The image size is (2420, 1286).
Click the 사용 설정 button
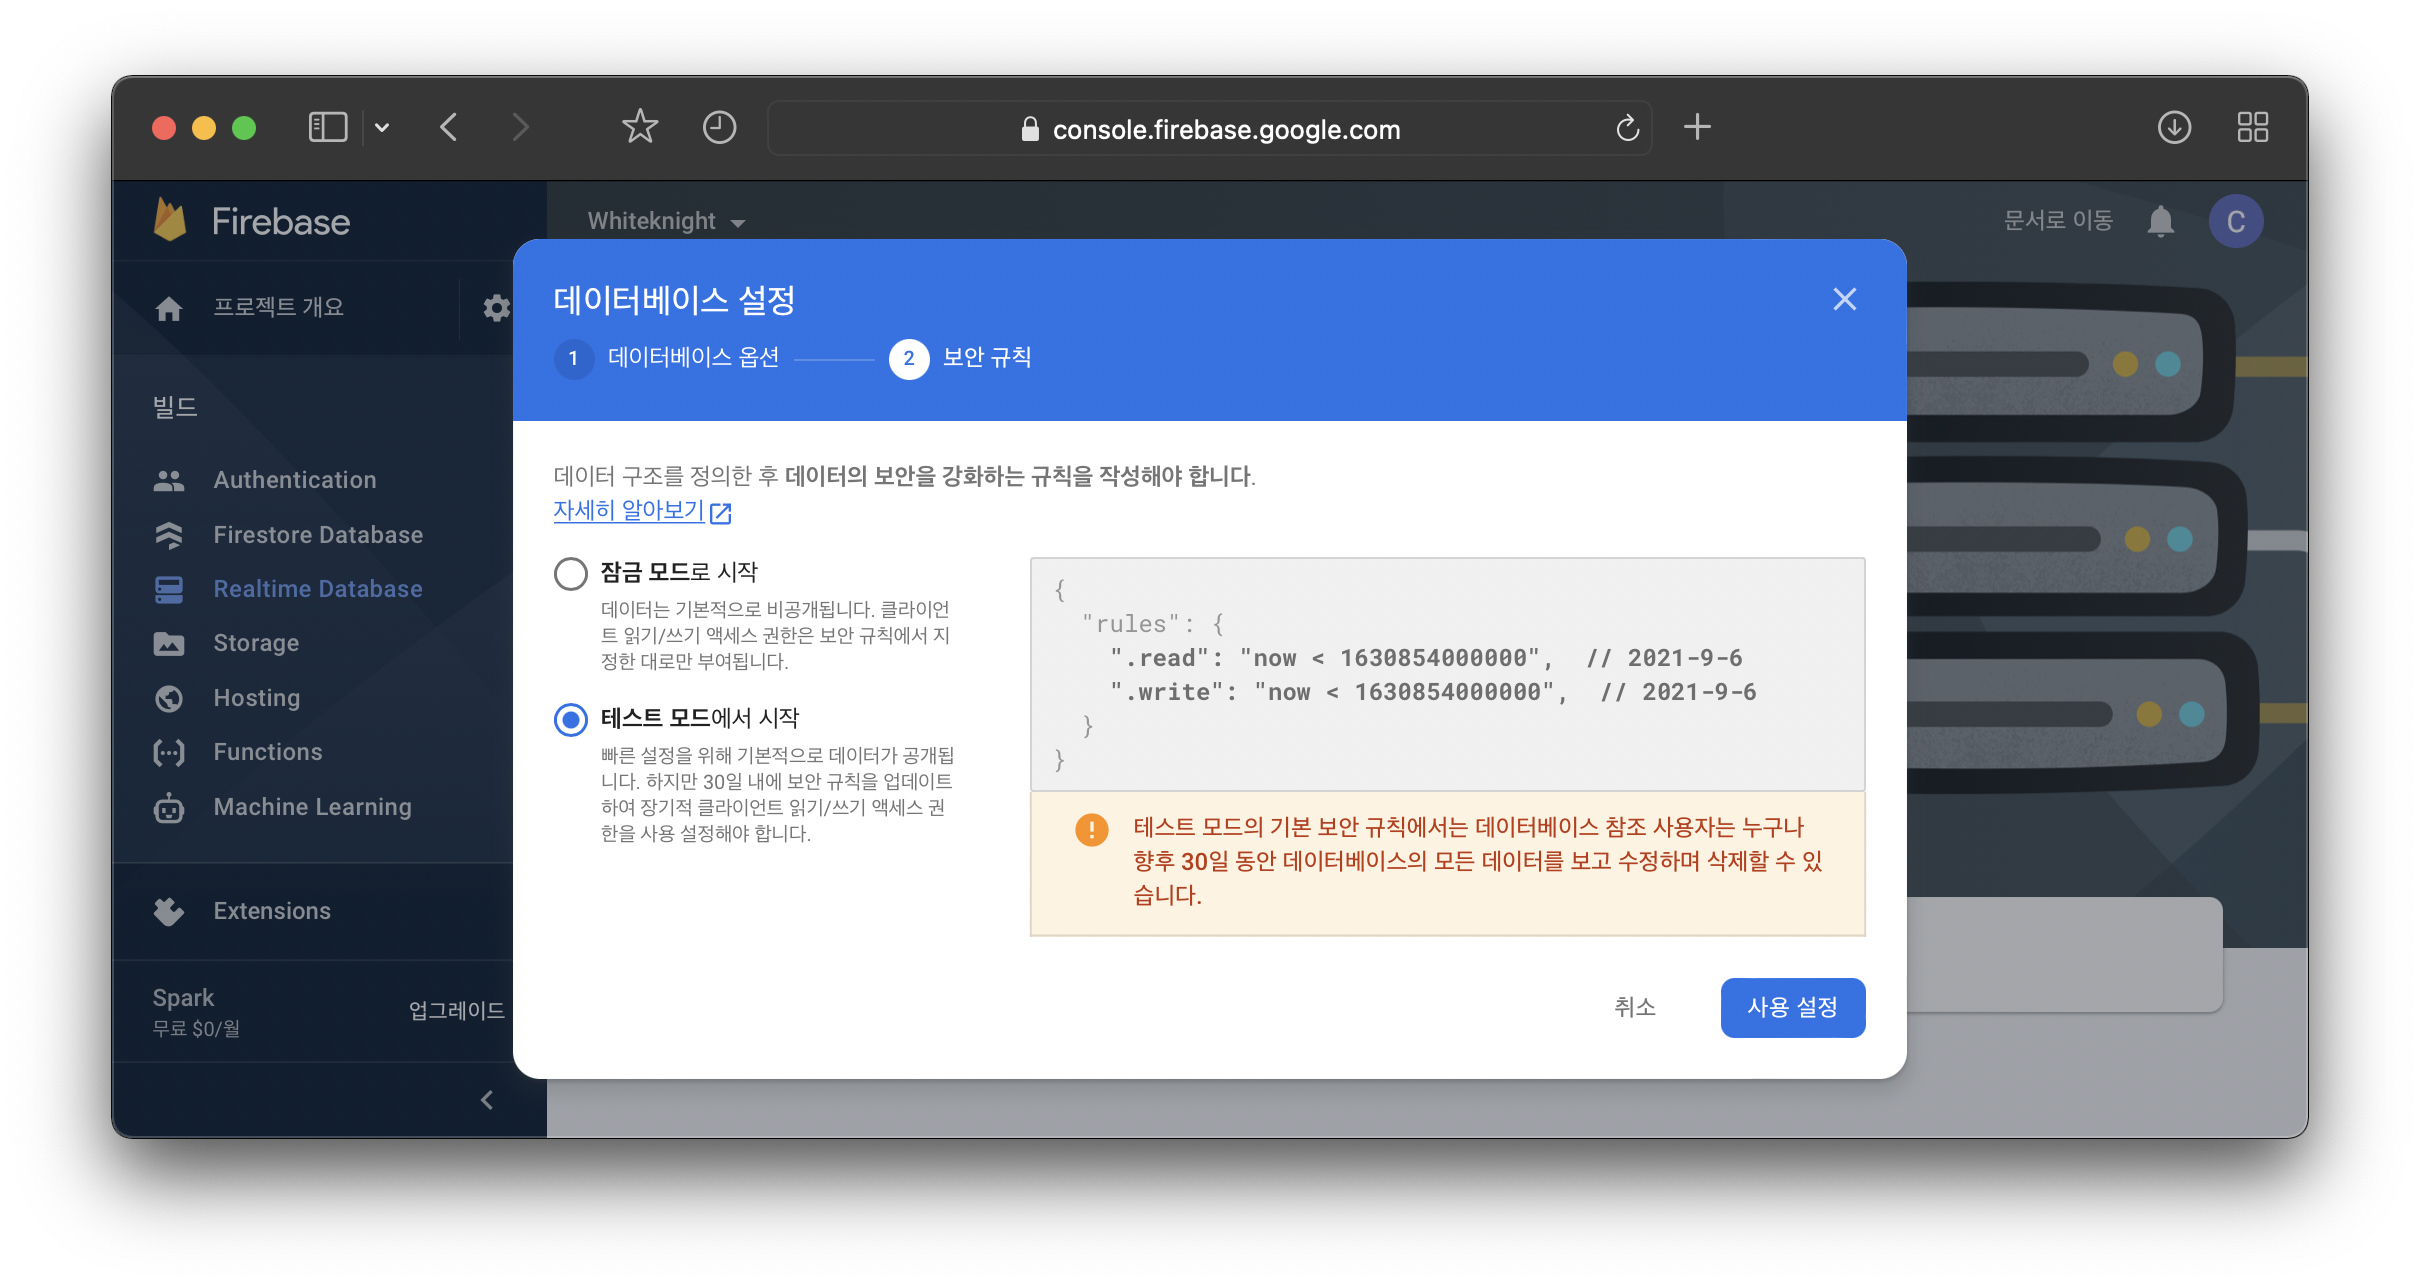coord(1792,1007)
